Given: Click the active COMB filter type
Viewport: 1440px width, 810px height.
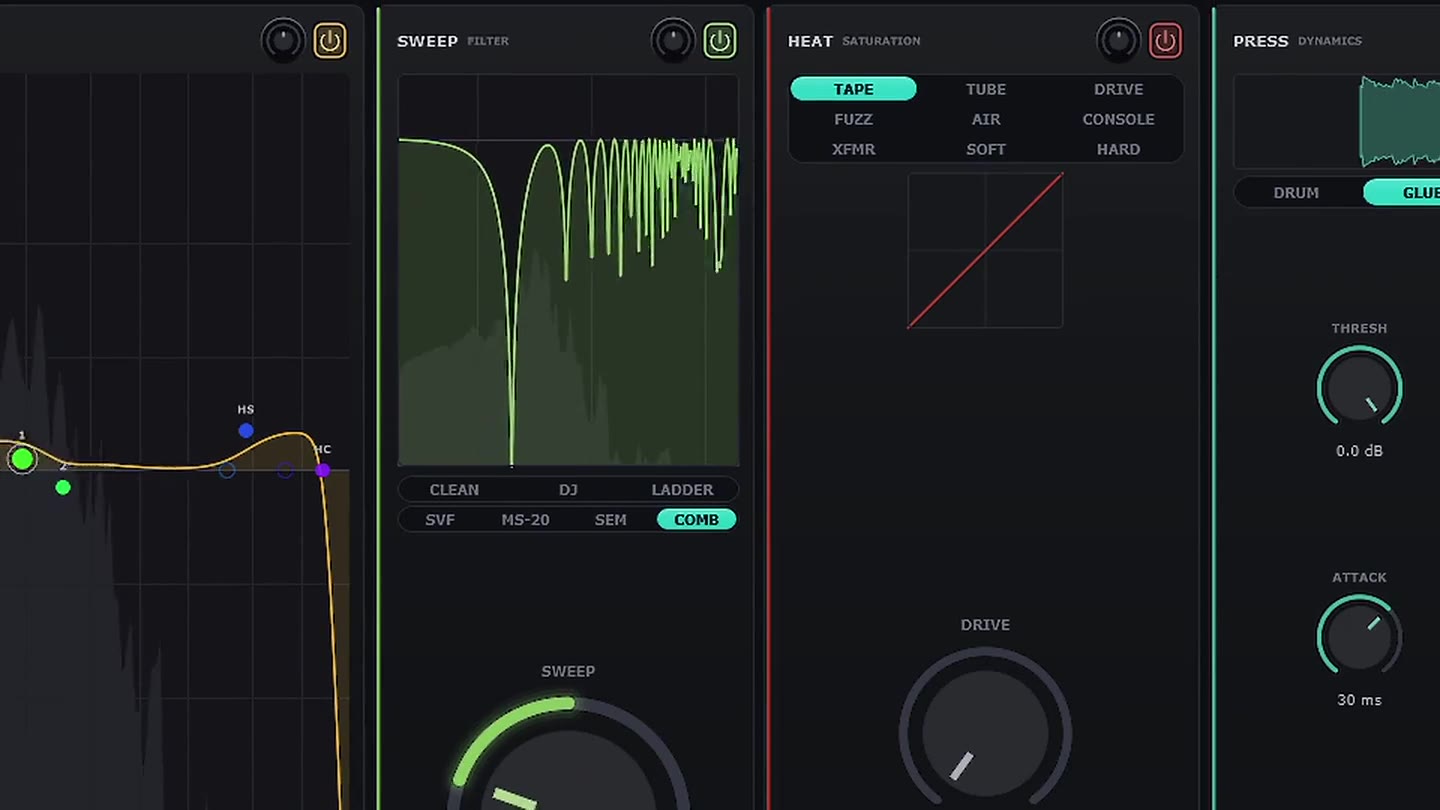Looking at the screenshot, I should coord(696,519).
